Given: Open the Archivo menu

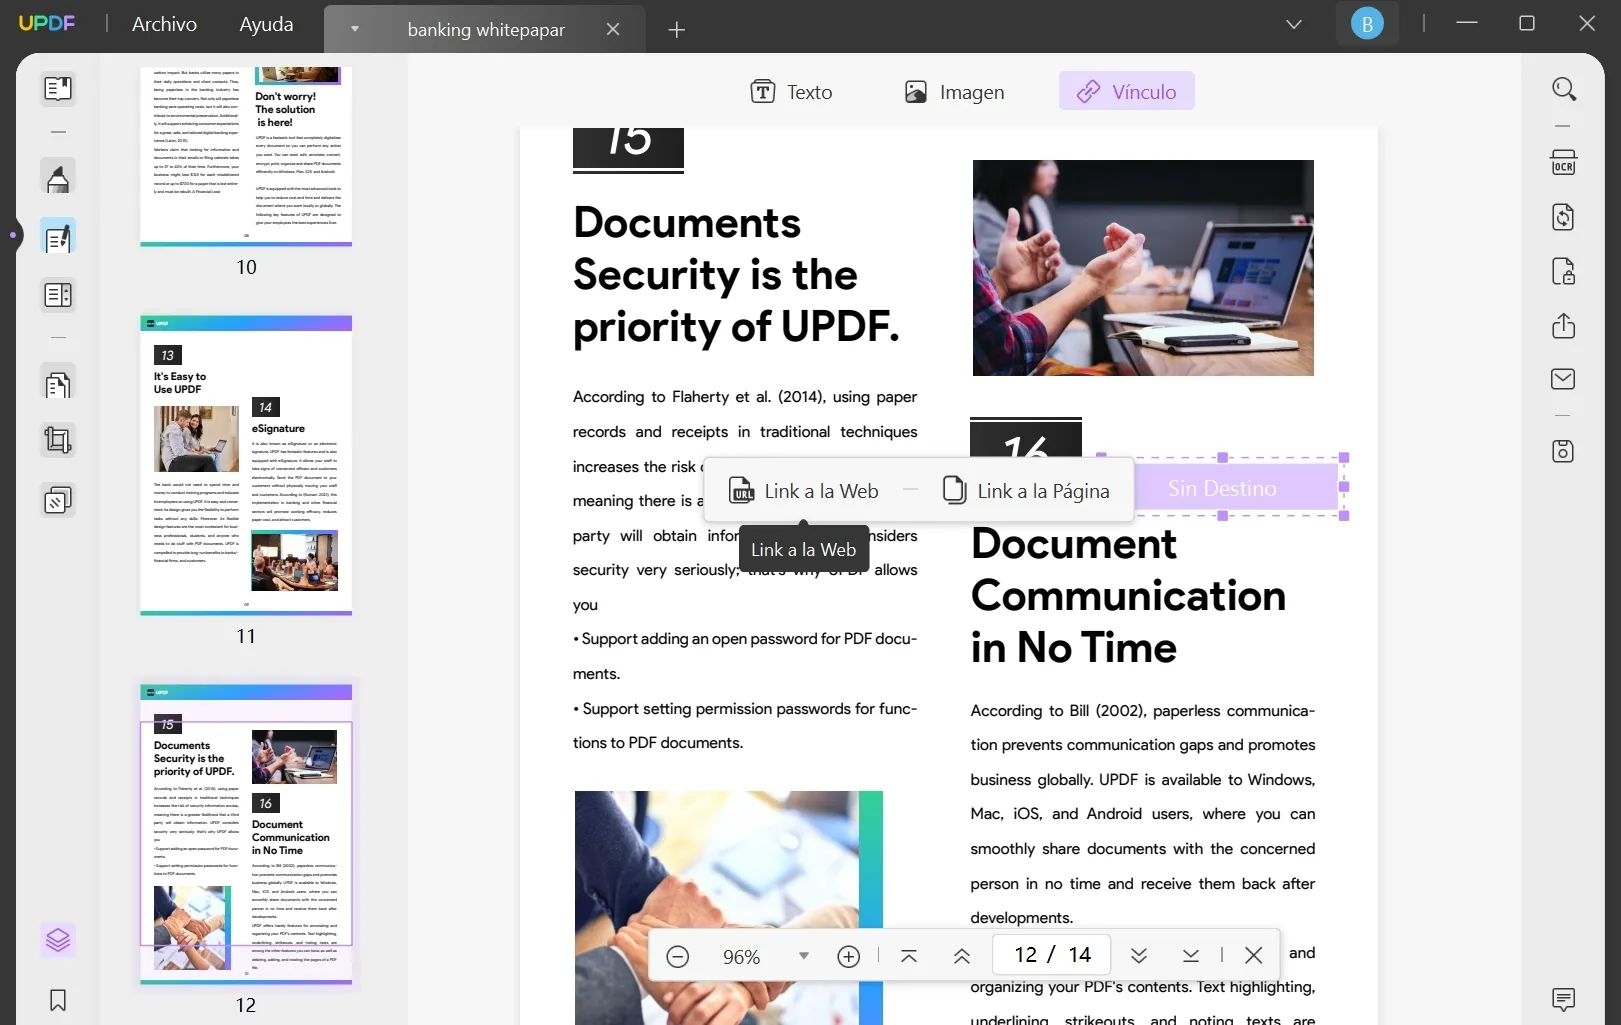Looking at the screenshot, I should tap(165, 24).
